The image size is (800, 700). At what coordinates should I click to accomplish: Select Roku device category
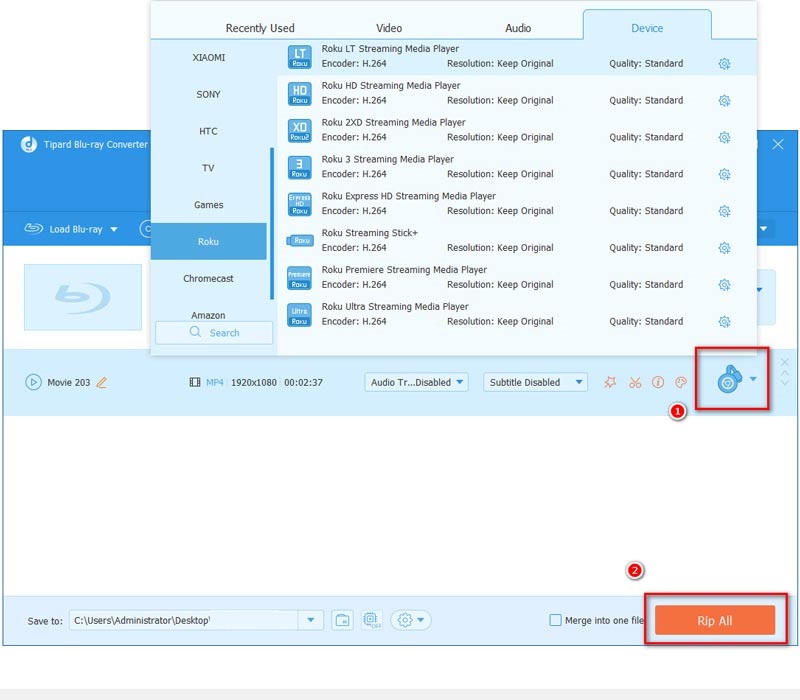click(209, 241)
